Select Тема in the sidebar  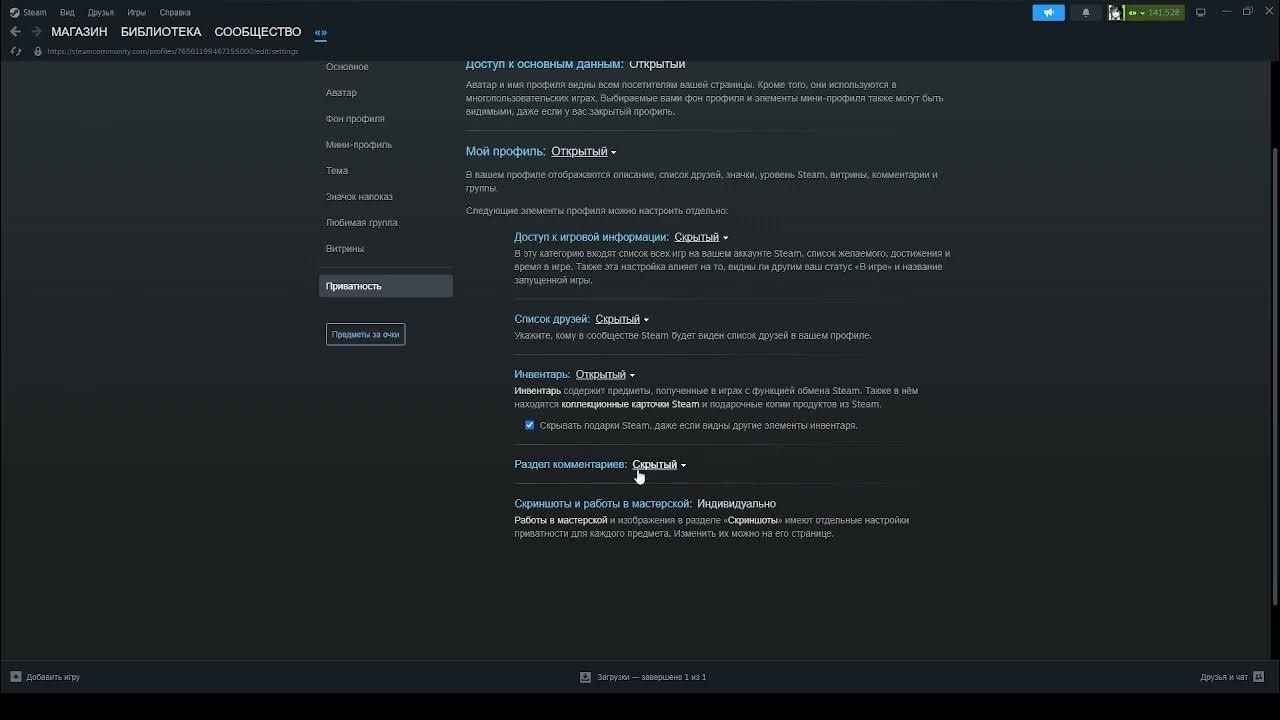coord(337,171)
